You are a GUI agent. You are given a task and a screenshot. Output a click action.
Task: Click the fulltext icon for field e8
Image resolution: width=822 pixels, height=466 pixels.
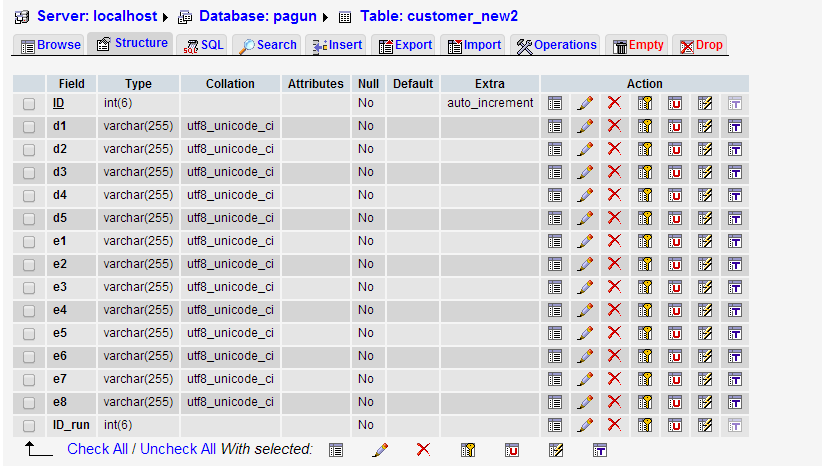[735, 402]
